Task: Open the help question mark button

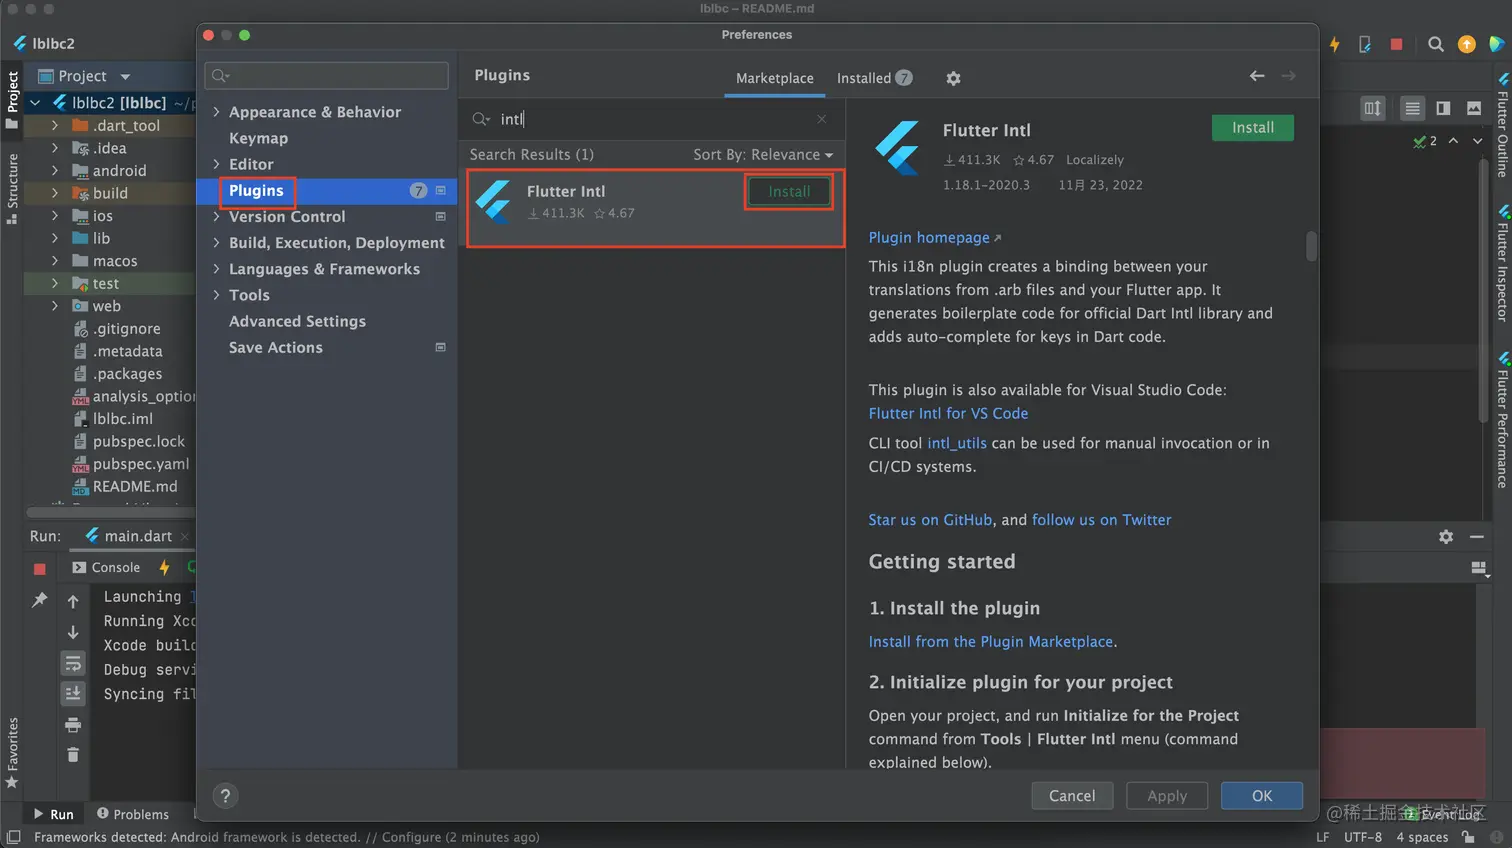Action: 225,796
